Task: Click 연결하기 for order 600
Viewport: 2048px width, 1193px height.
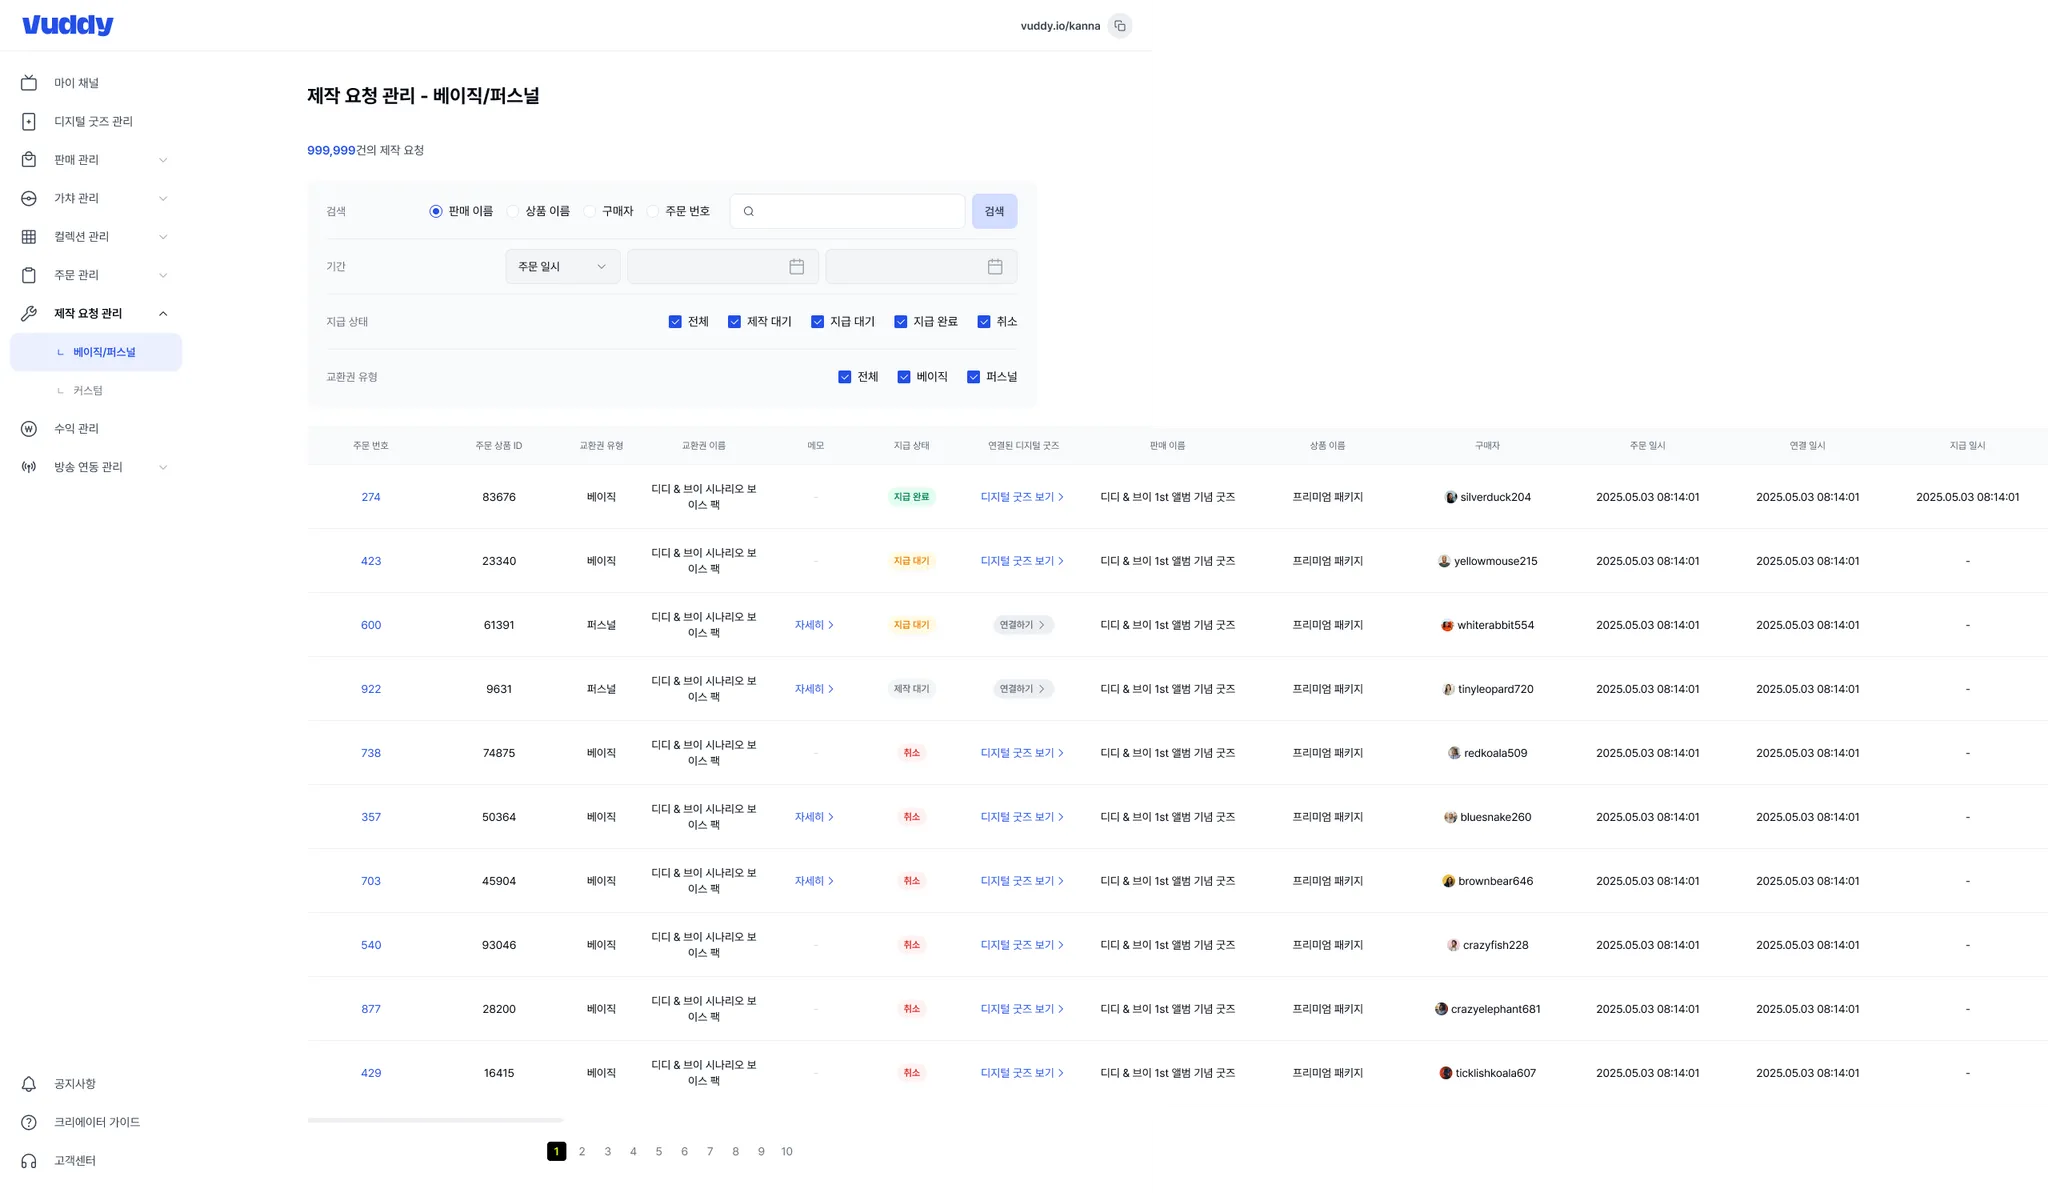Action: 1023,625
